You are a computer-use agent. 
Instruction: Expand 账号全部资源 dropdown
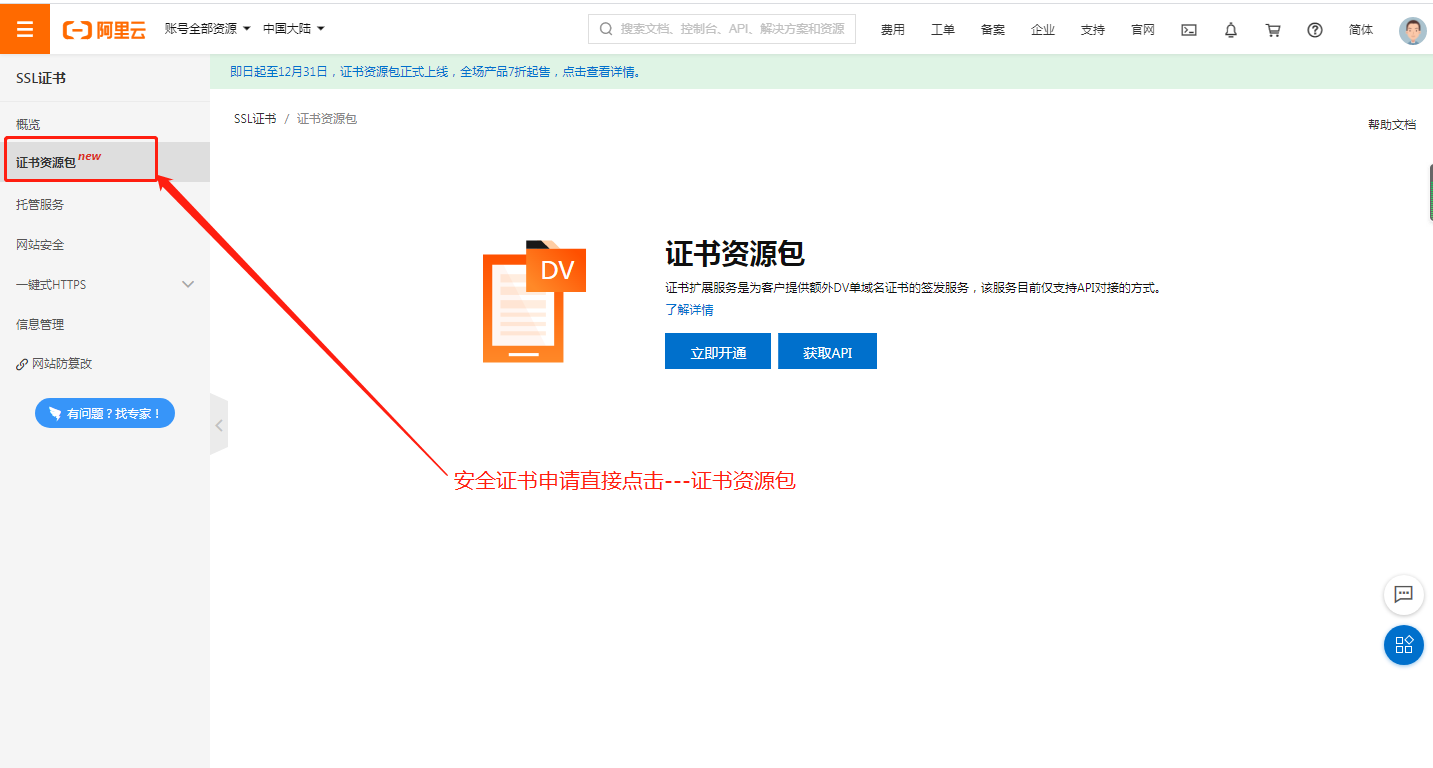(208, 29)
